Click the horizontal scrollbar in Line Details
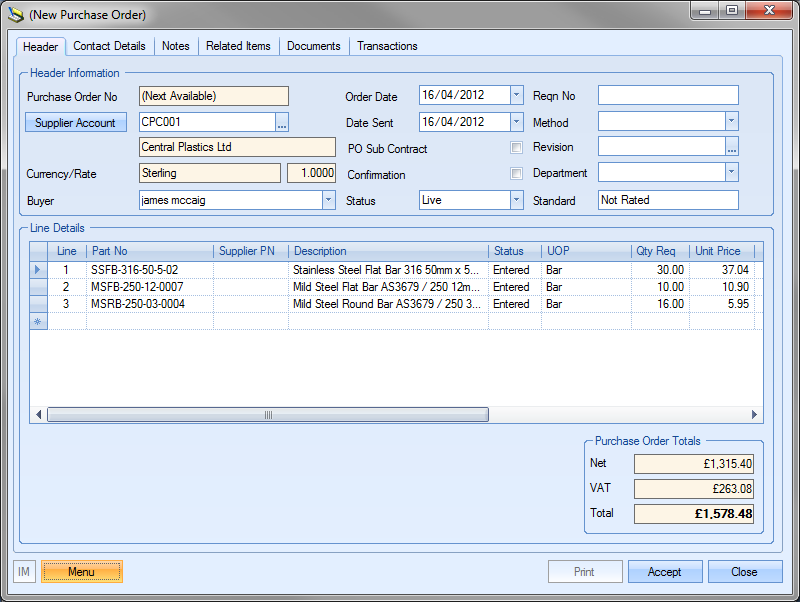 [267, 415]
